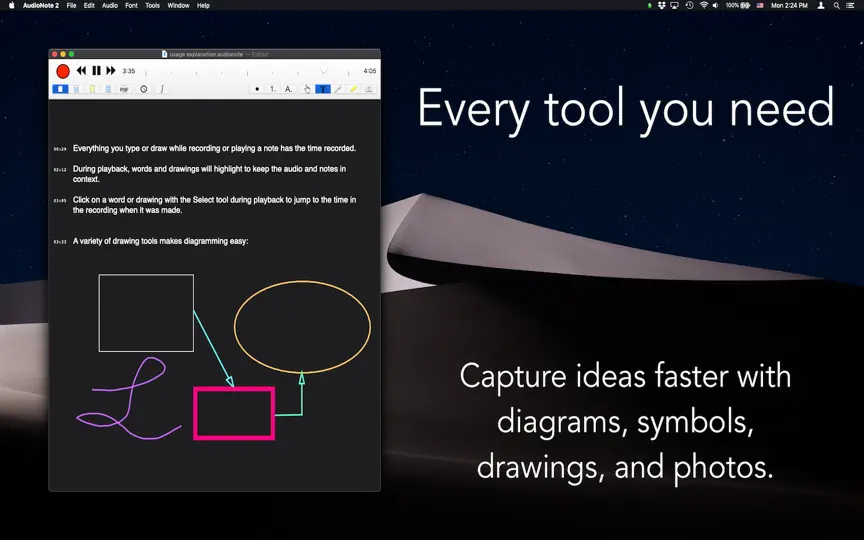Click the AirPlay display menu bar icon
The width and height of the screenshot is (864, 540).
tap(674, 6)
